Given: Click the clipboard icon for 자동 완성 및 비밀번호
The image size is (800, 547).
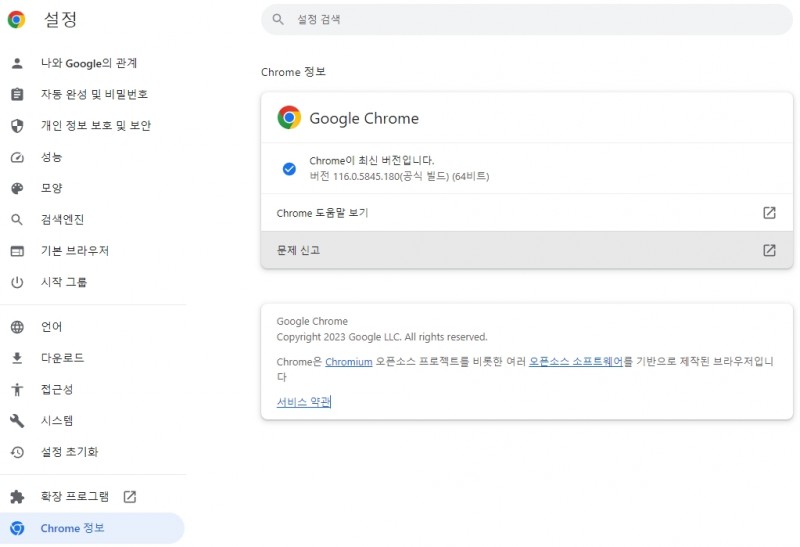Looking at the screenshot, I should point(17,94).
